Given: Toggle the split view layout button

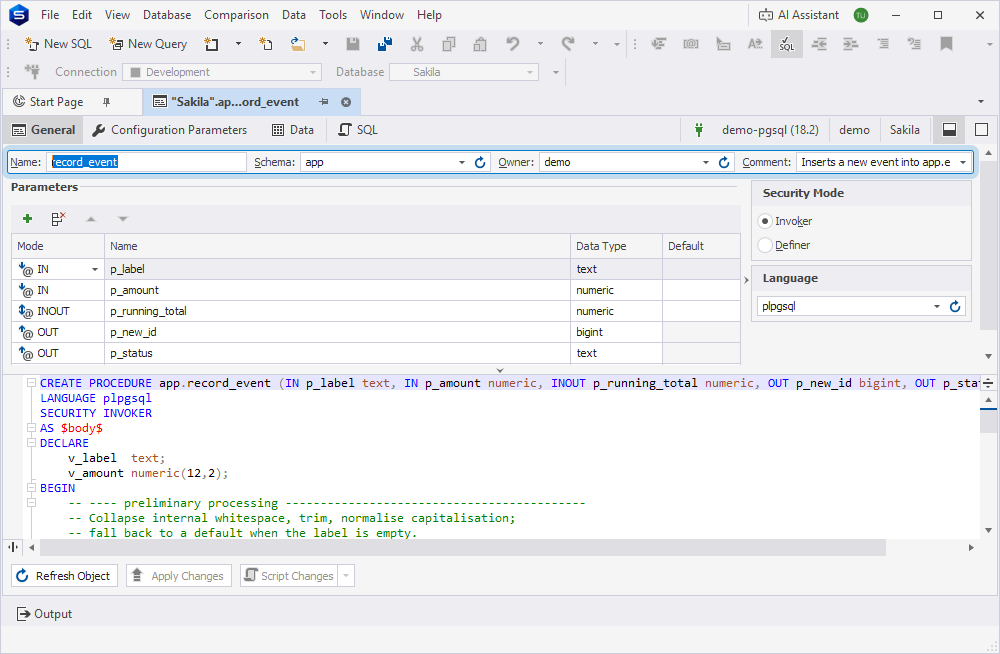Looking at the screenshot, I should point(949,130).
